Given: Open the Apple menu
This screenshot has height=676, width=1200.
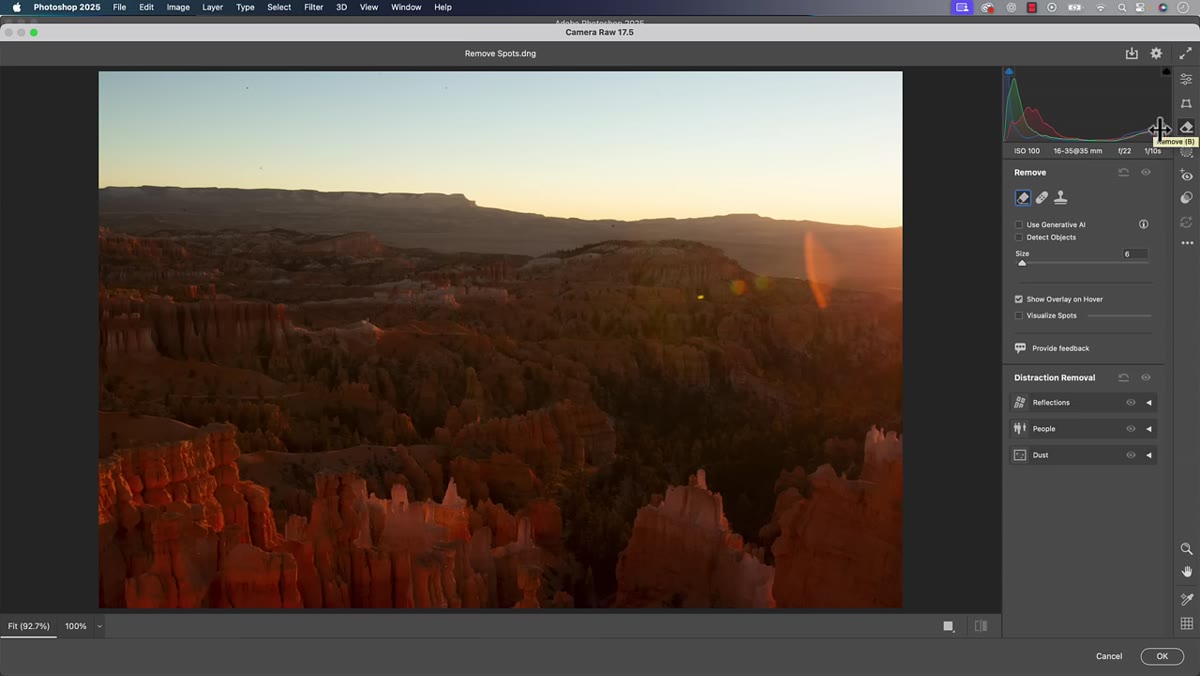Looking at the screenshot, I should (x=16, y=7).
